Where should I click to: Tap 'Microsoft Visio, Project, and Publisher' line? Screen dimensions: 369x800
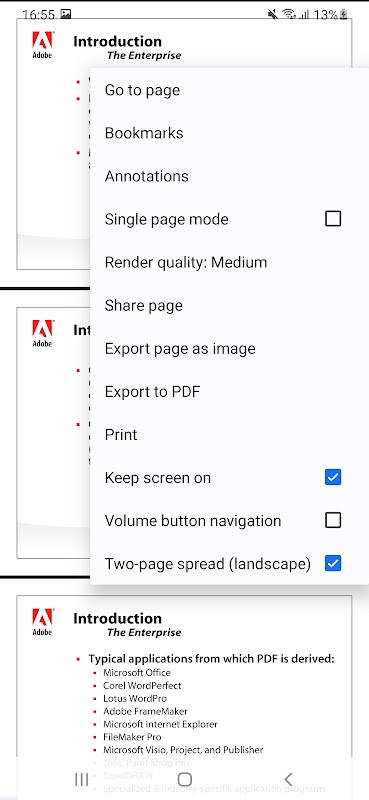[x=183, y=749]
